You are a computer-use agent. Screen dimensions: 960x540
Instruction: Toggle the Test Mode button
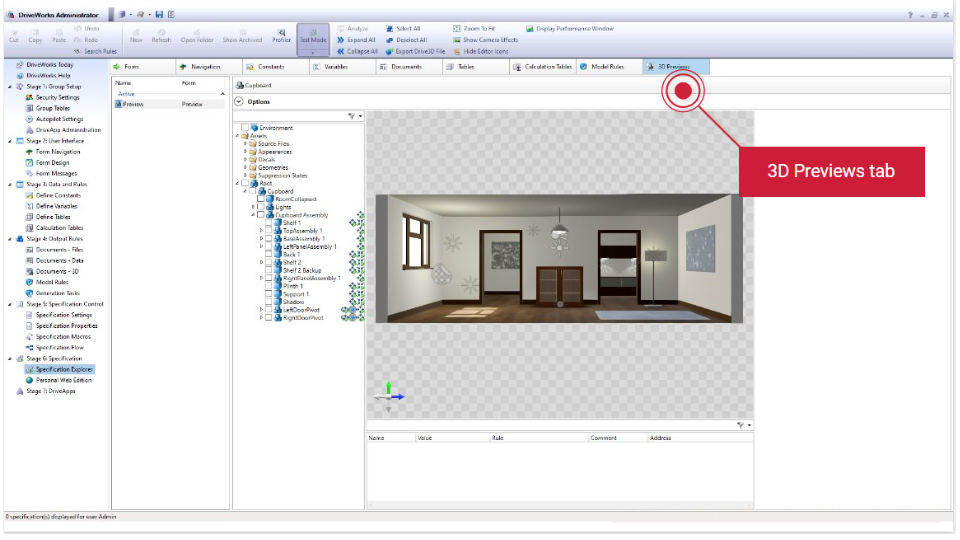point(313,35)
